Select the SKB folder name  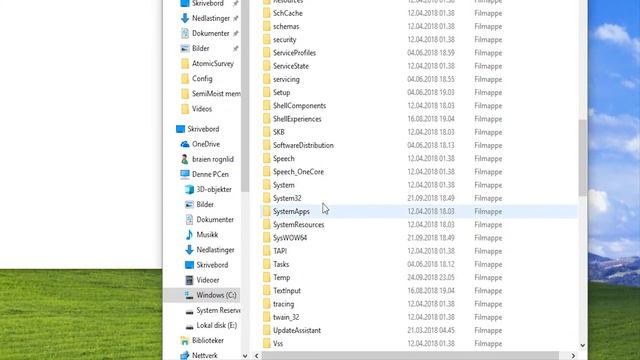pos(279,132)
